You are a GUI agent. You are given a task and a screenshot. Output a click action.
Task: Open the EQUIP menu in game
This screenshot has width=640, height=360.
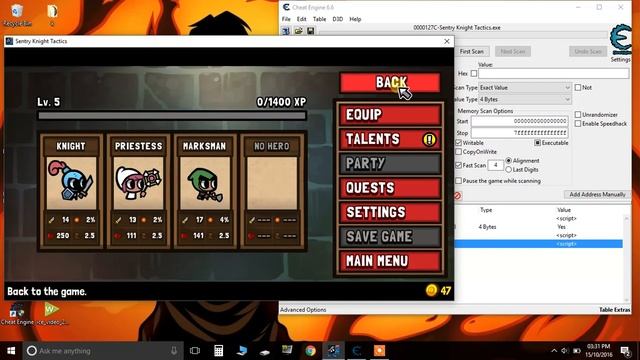(390, 115)
